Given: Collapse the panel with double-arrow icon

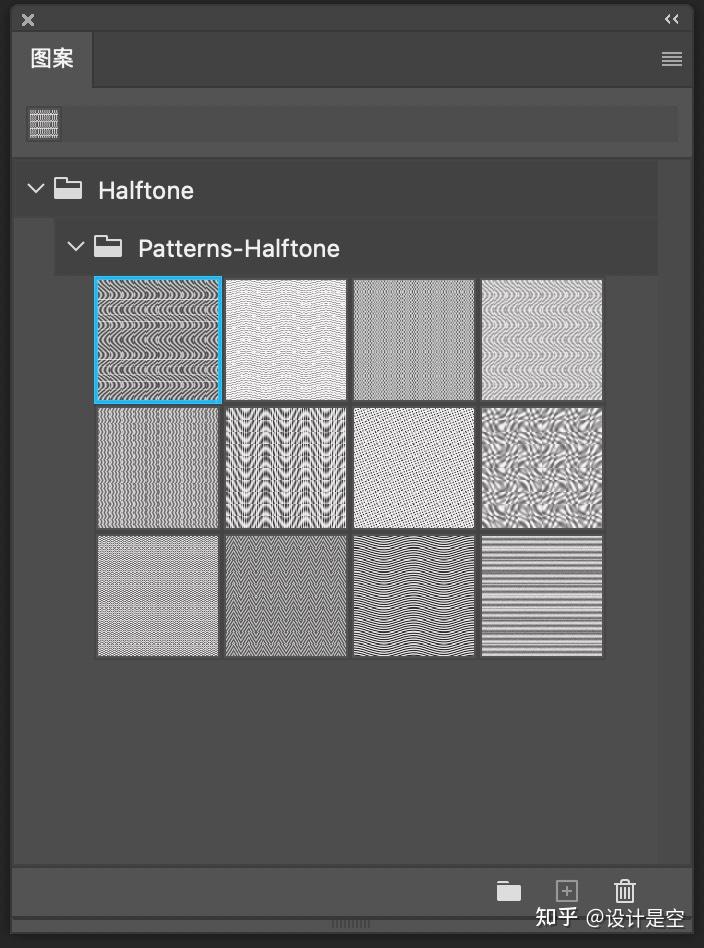Looking at the screenshot, I should tap(671, 19).
